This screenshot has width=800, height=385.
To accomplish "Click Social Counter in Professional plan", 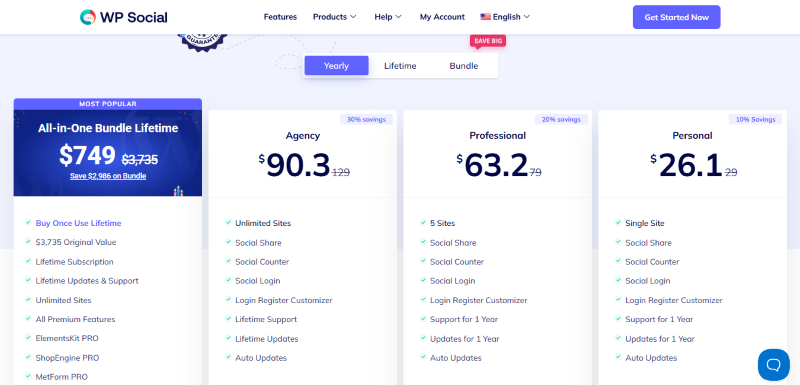I will (457, 262).
